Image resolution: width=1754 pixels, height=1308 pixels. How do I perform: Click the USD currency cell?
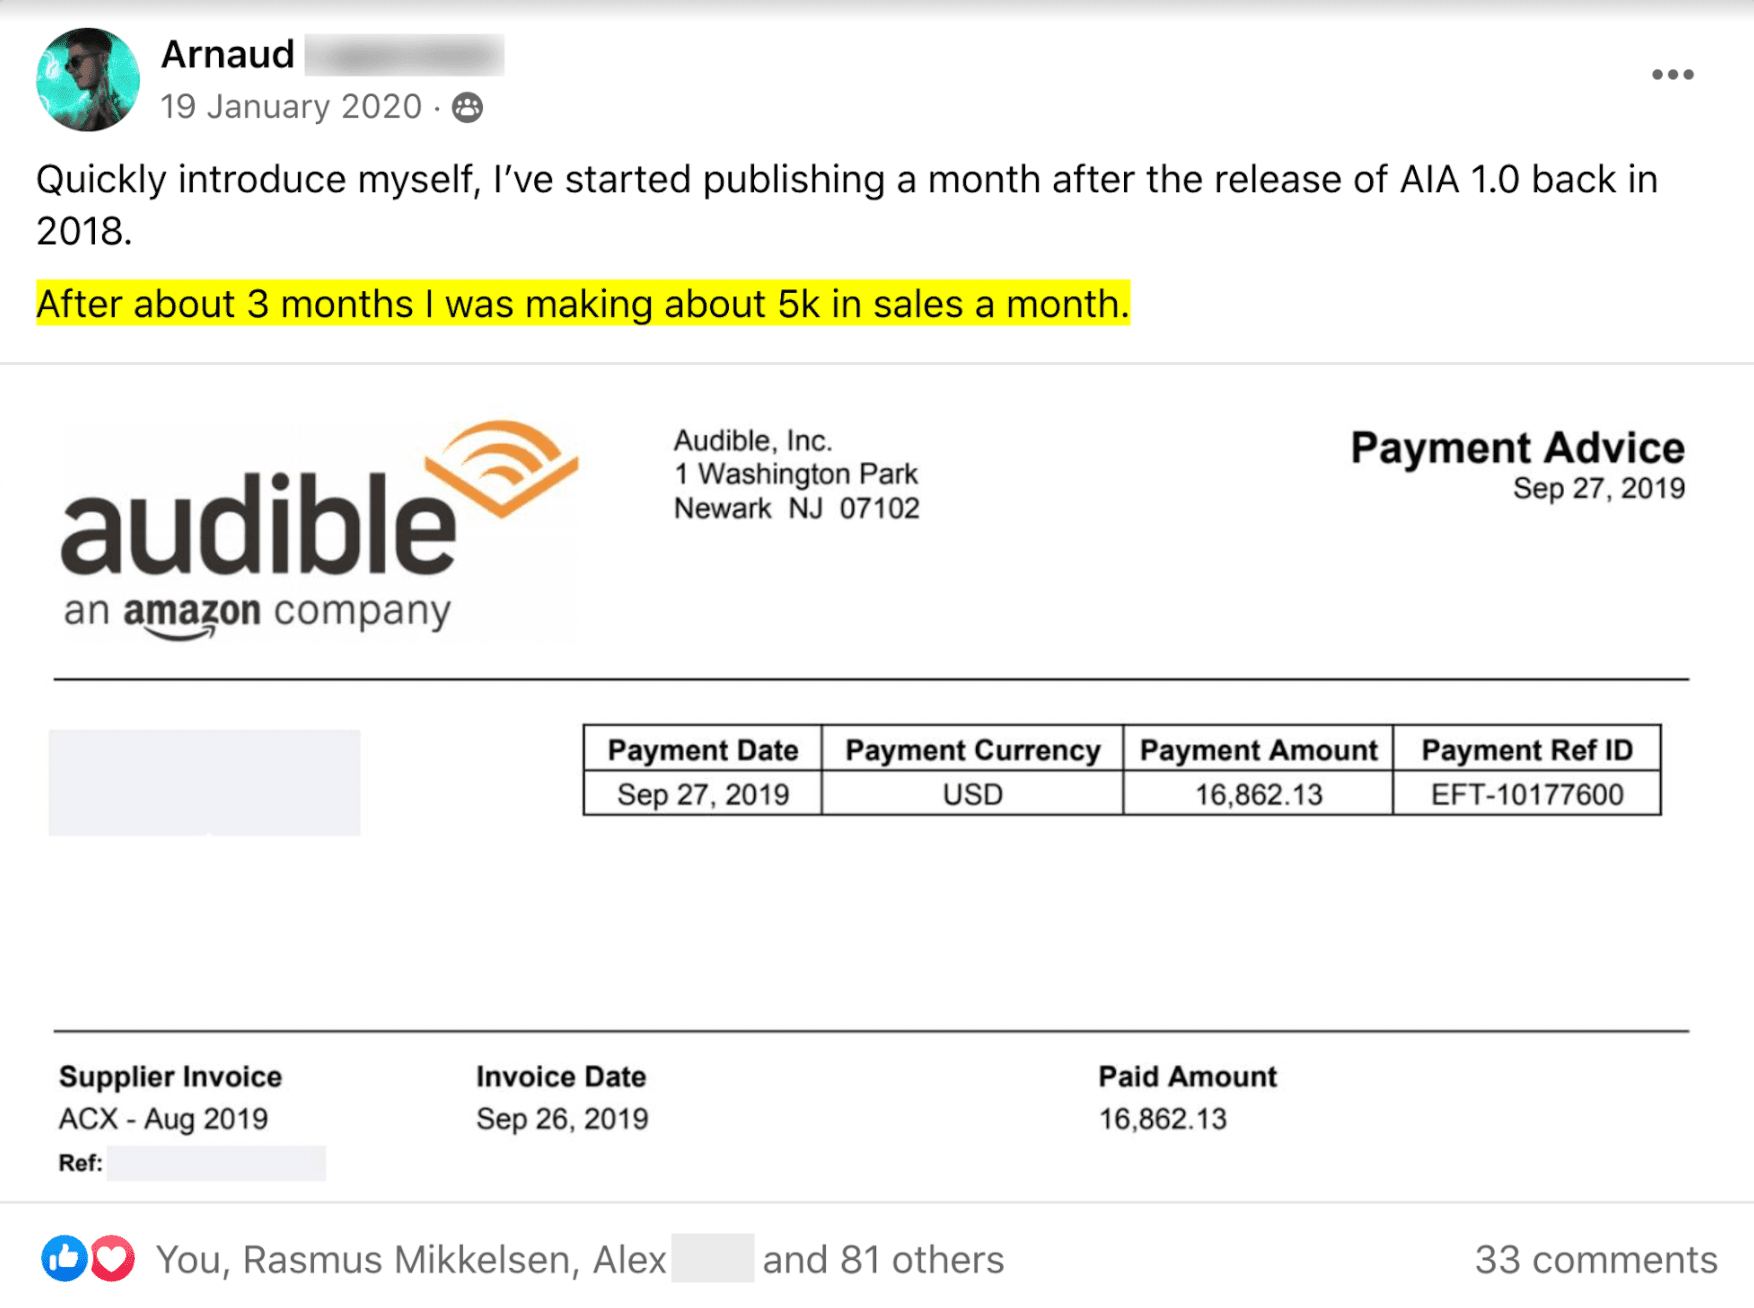point(972,794)
